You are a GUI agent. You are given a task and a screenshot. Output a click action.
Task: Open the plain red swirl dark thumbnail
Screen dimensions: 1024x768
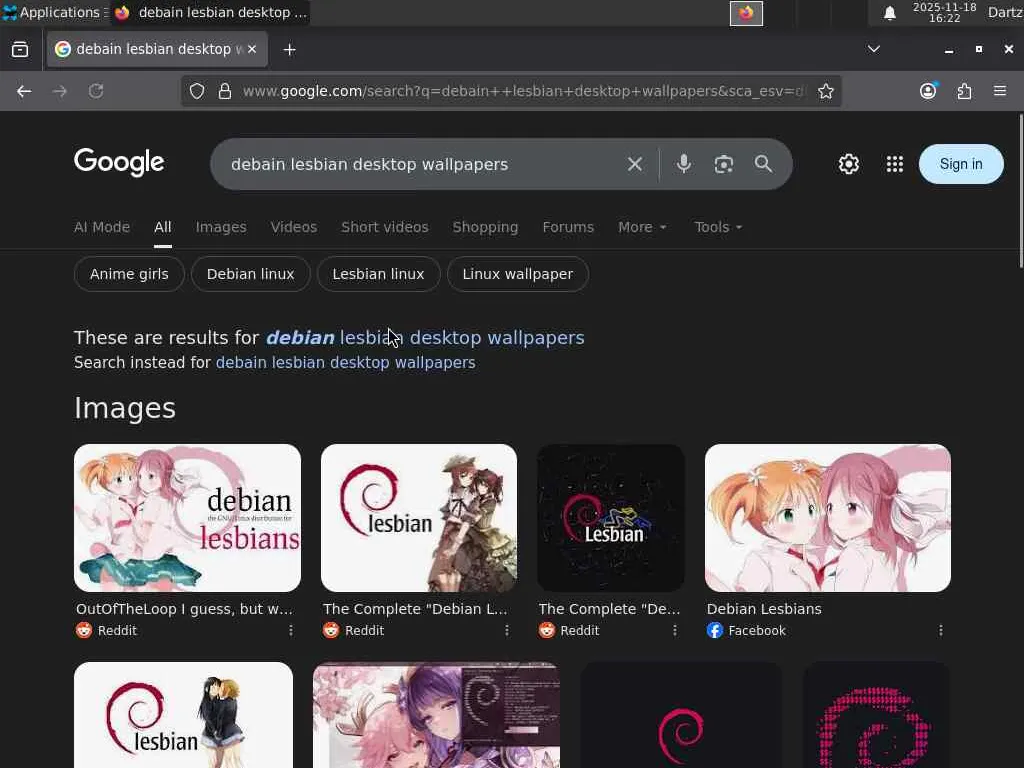681,715
